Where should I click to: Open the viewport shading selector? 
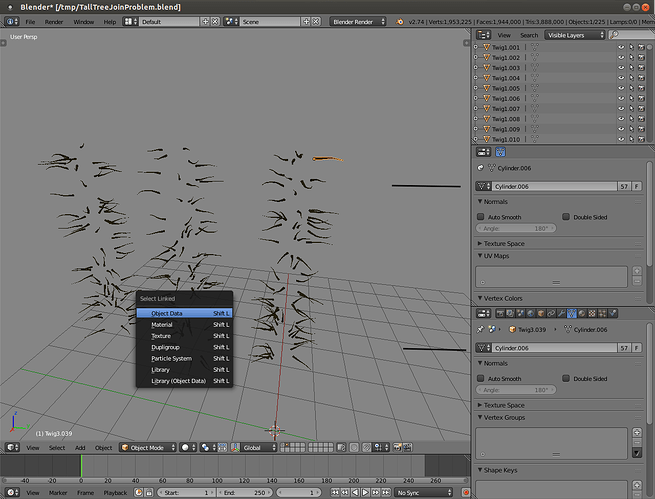coord(188,447)
